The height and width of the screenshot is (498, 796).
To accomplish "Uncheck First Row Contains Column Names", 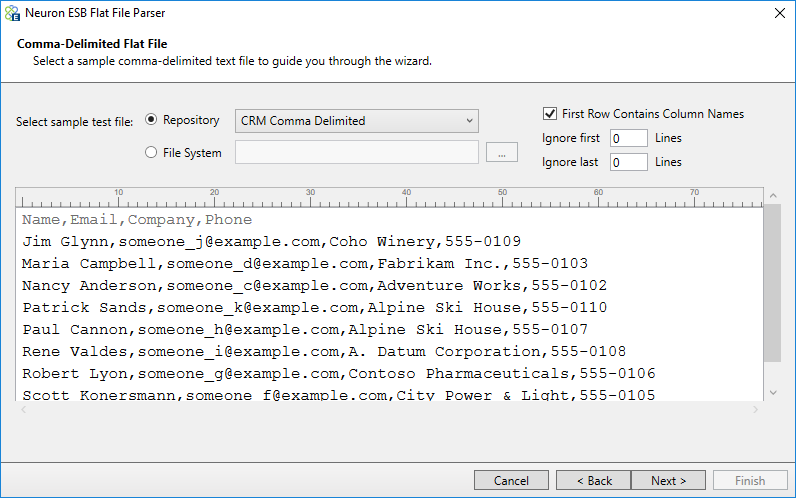I will (x=550, y=114).
